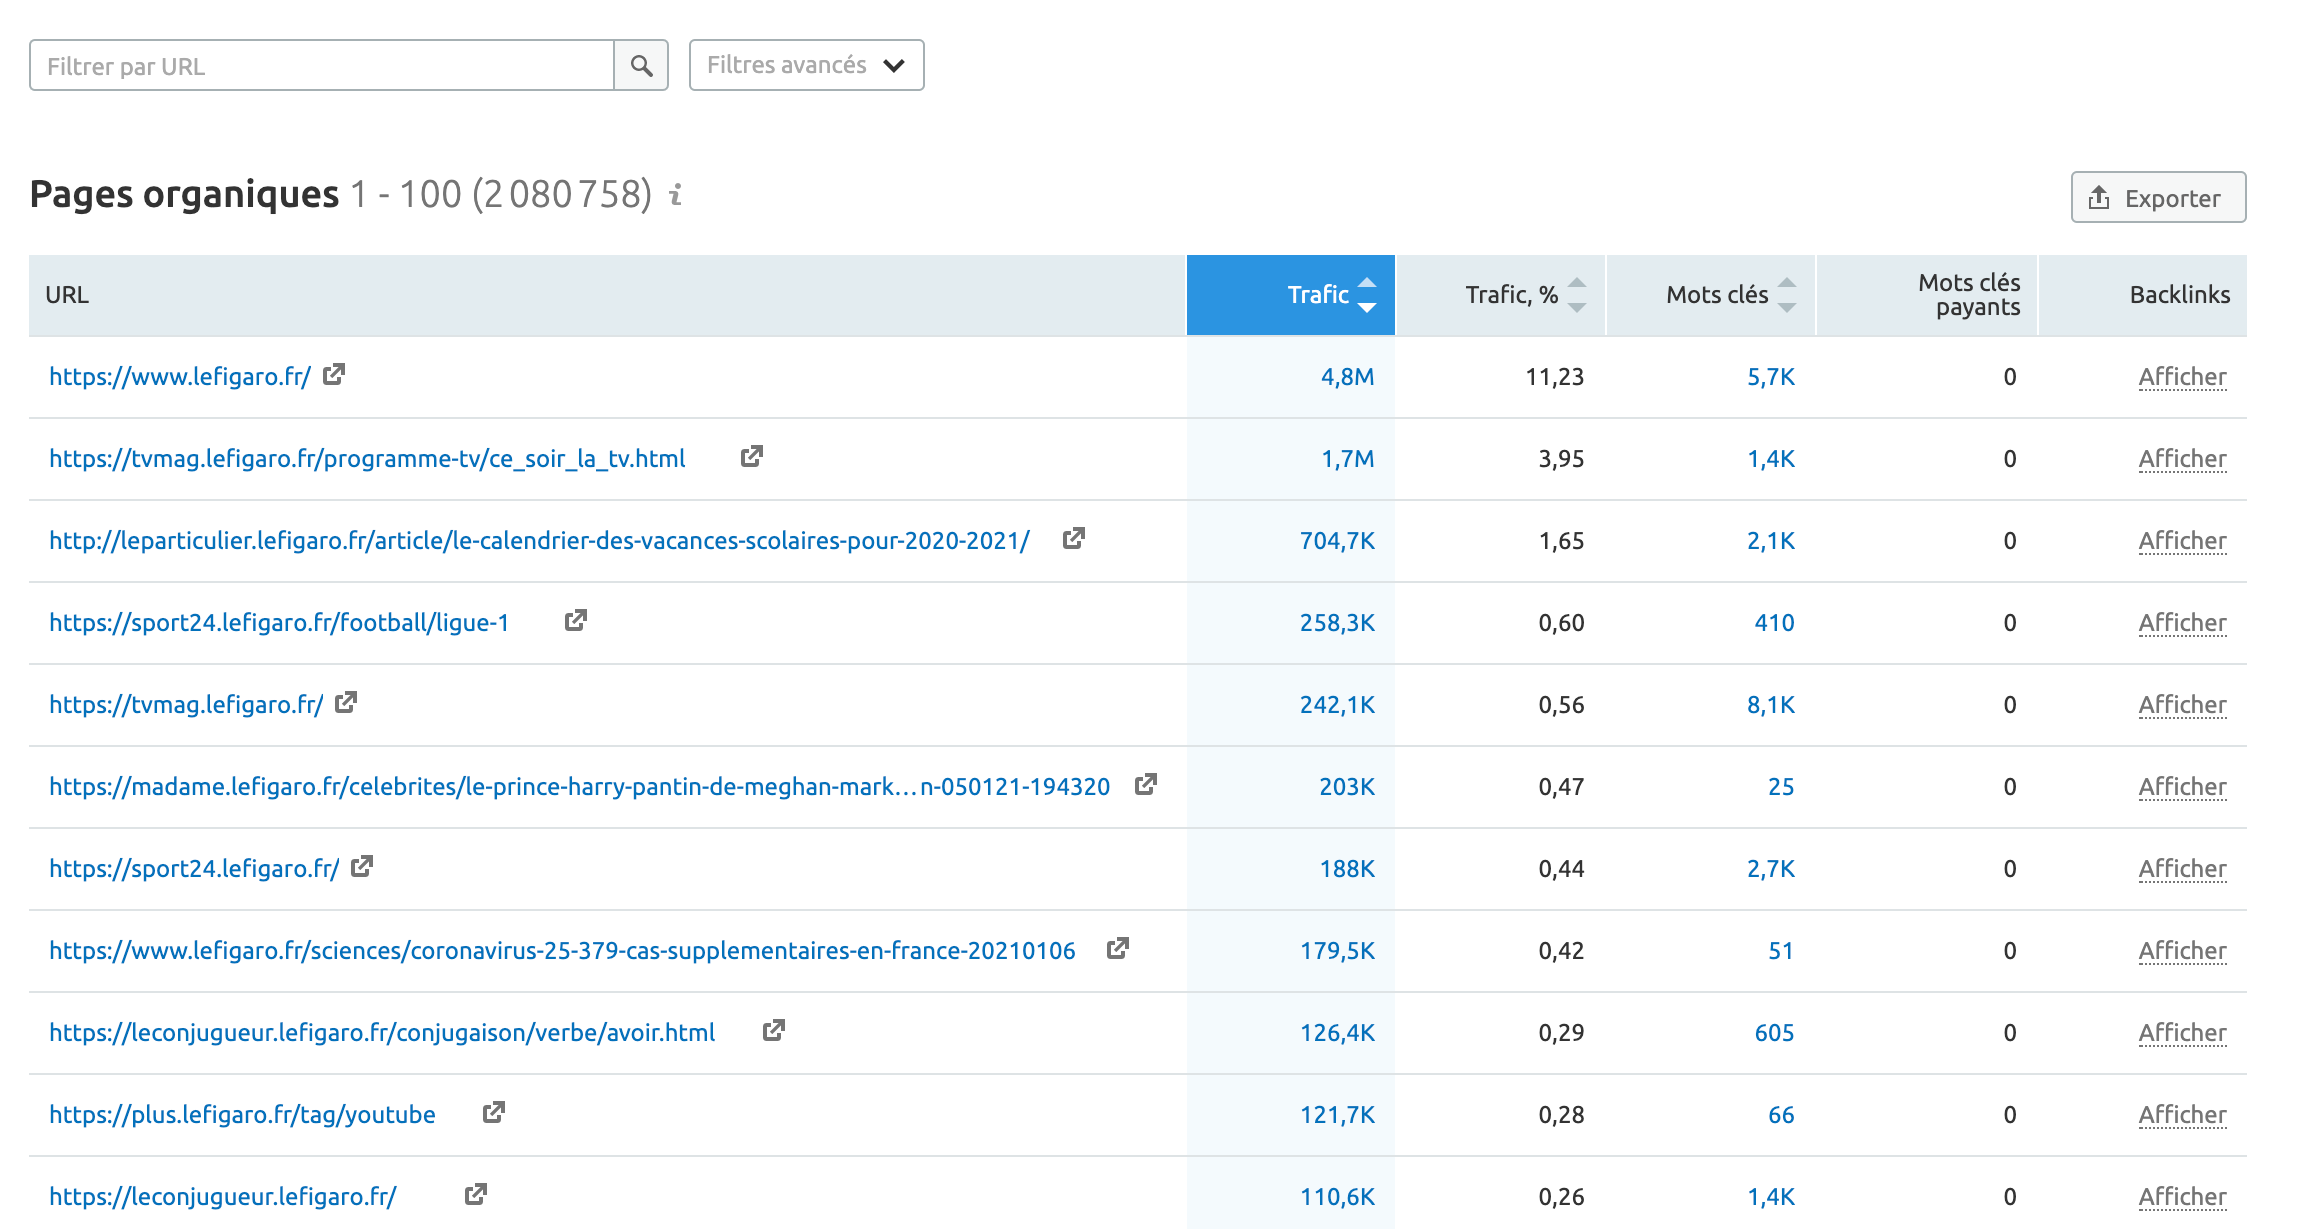Image resolution: width=2308 pixels, height=1229 pixels.
Task: Click the Trafic column sort arrows
Action: tap(1368, 295)
